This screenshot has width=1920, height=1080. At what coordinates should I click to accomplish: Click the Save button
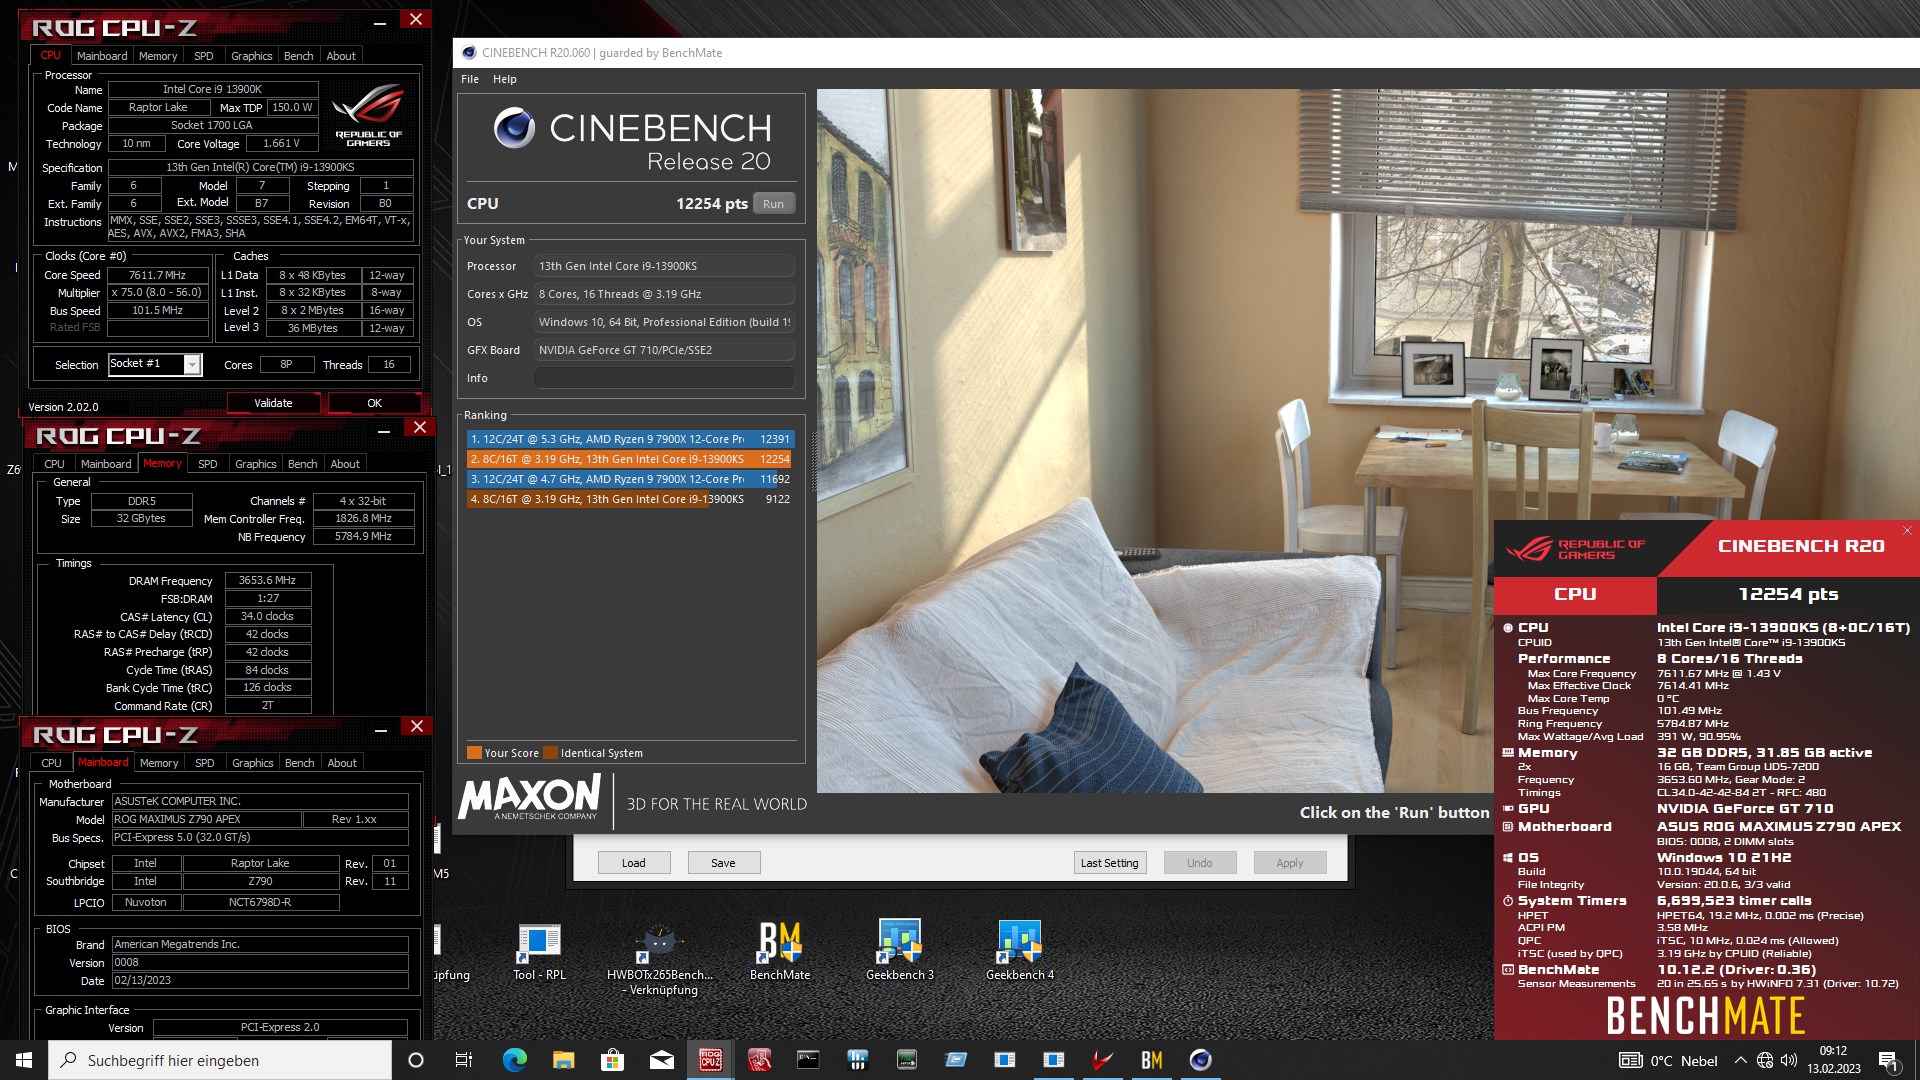click(x=723, y=863)
